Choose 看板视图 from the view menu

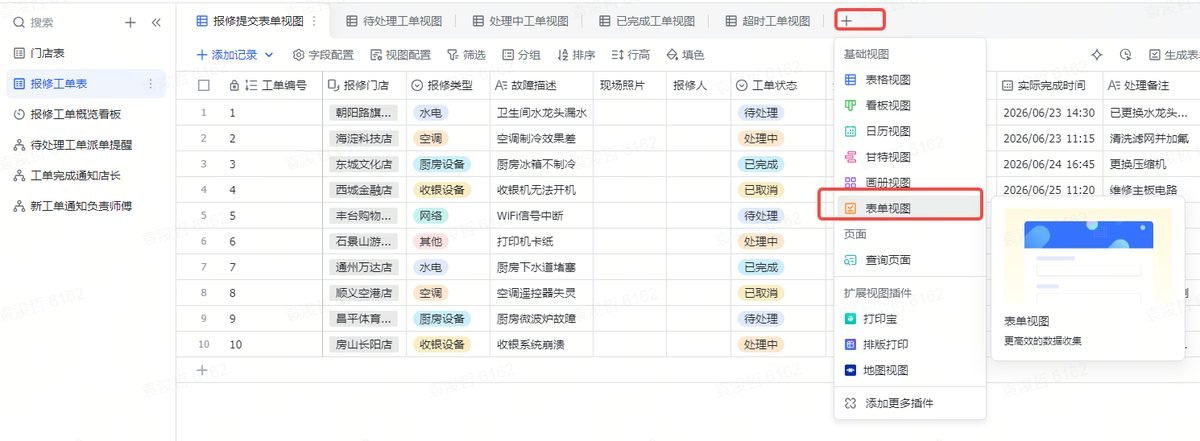coord(910,105)
